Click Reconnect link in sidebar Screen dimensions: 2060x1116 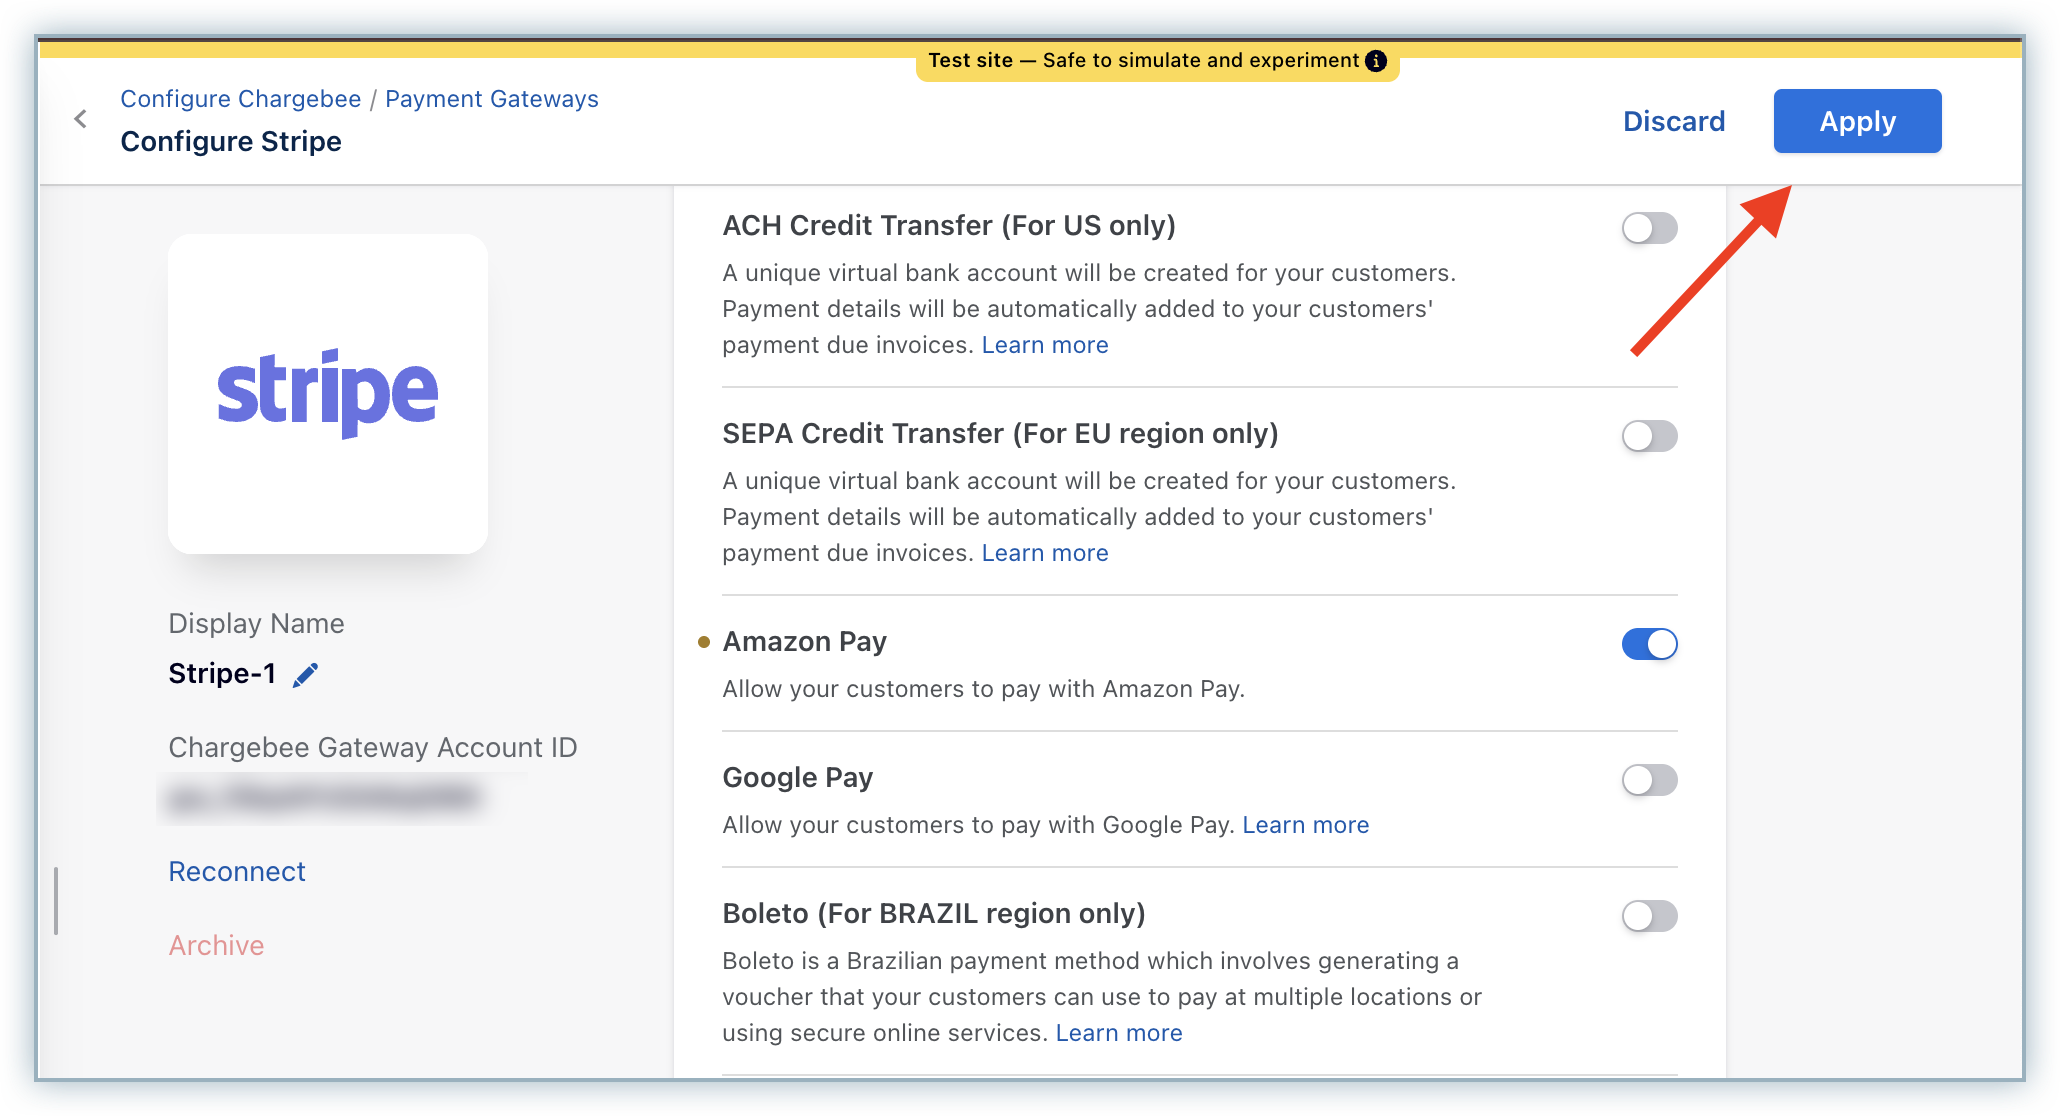(x=237, y=872)
